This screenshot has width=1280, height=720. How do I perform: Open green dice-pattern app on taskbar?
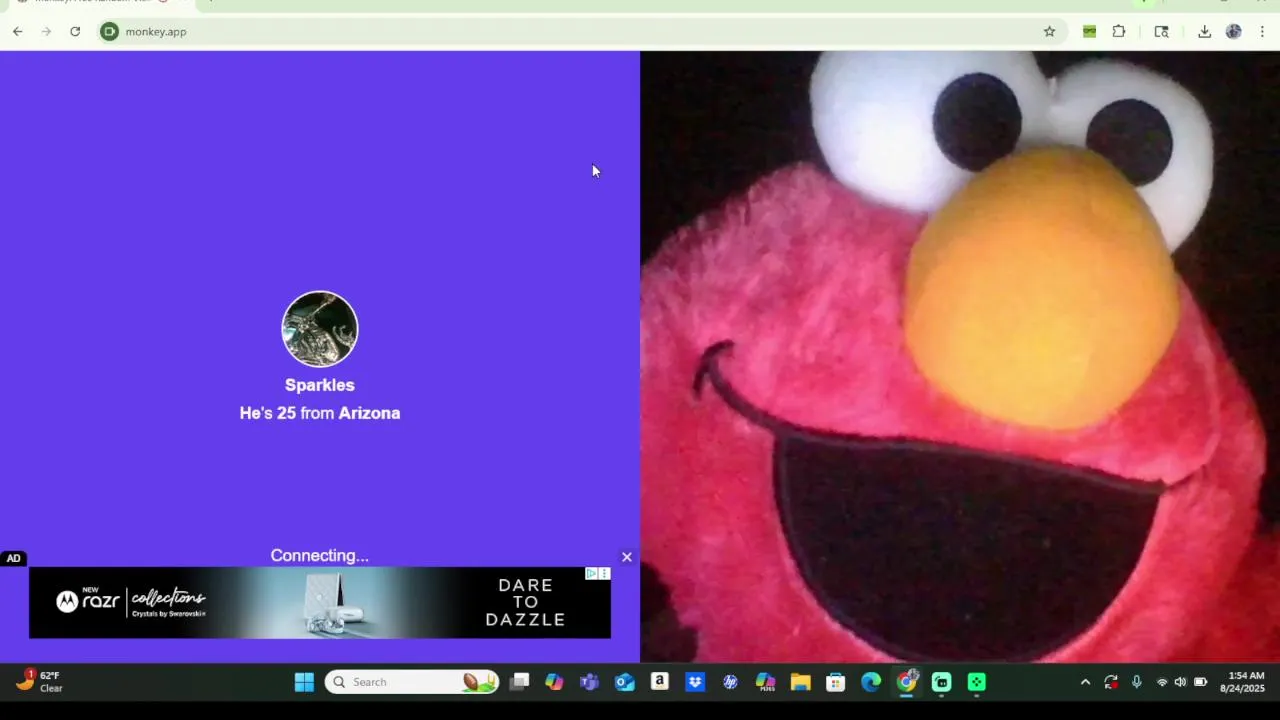pos(977,682)
